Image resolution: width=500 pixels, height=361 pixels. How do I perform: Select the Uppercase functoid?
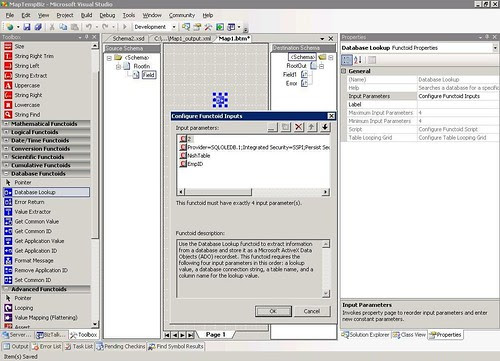click(x=27, y=85)
